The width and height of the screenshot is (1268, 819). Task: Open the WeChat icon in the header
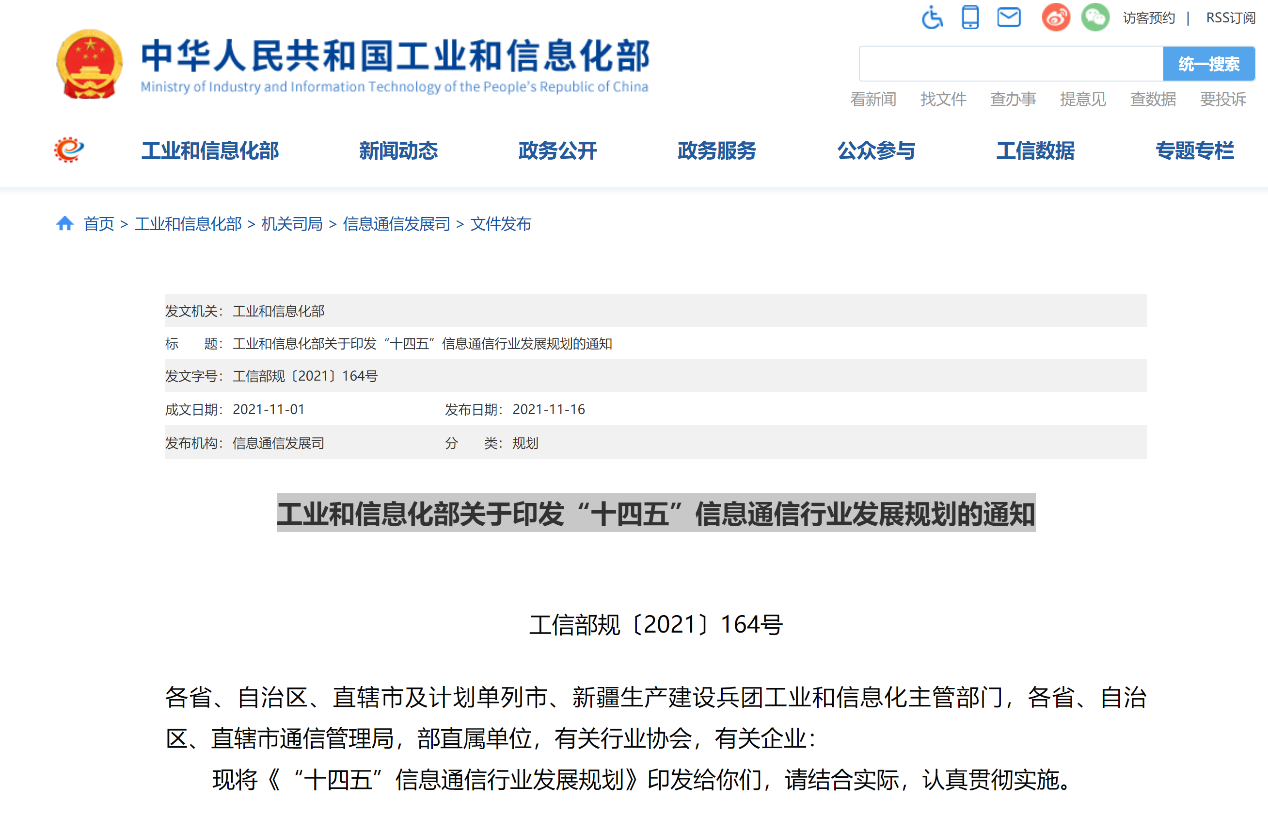coord(1095,17)
